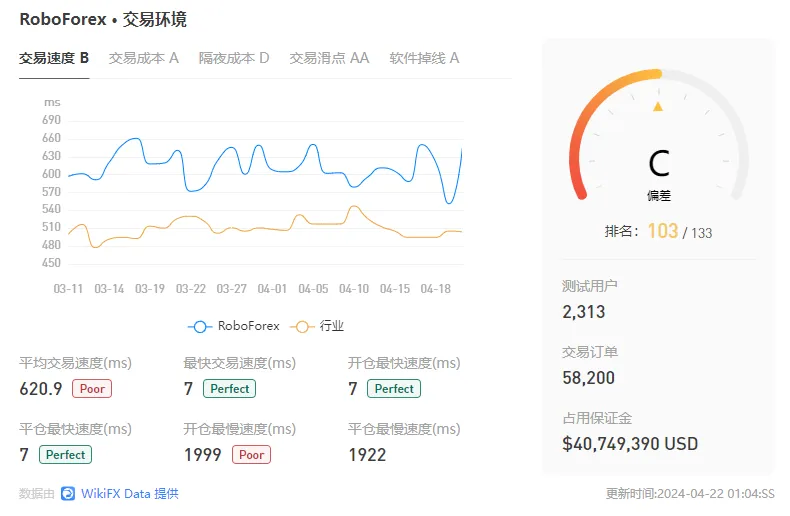Open the WikiFX Data 提供 link

[x=129, y=493]
